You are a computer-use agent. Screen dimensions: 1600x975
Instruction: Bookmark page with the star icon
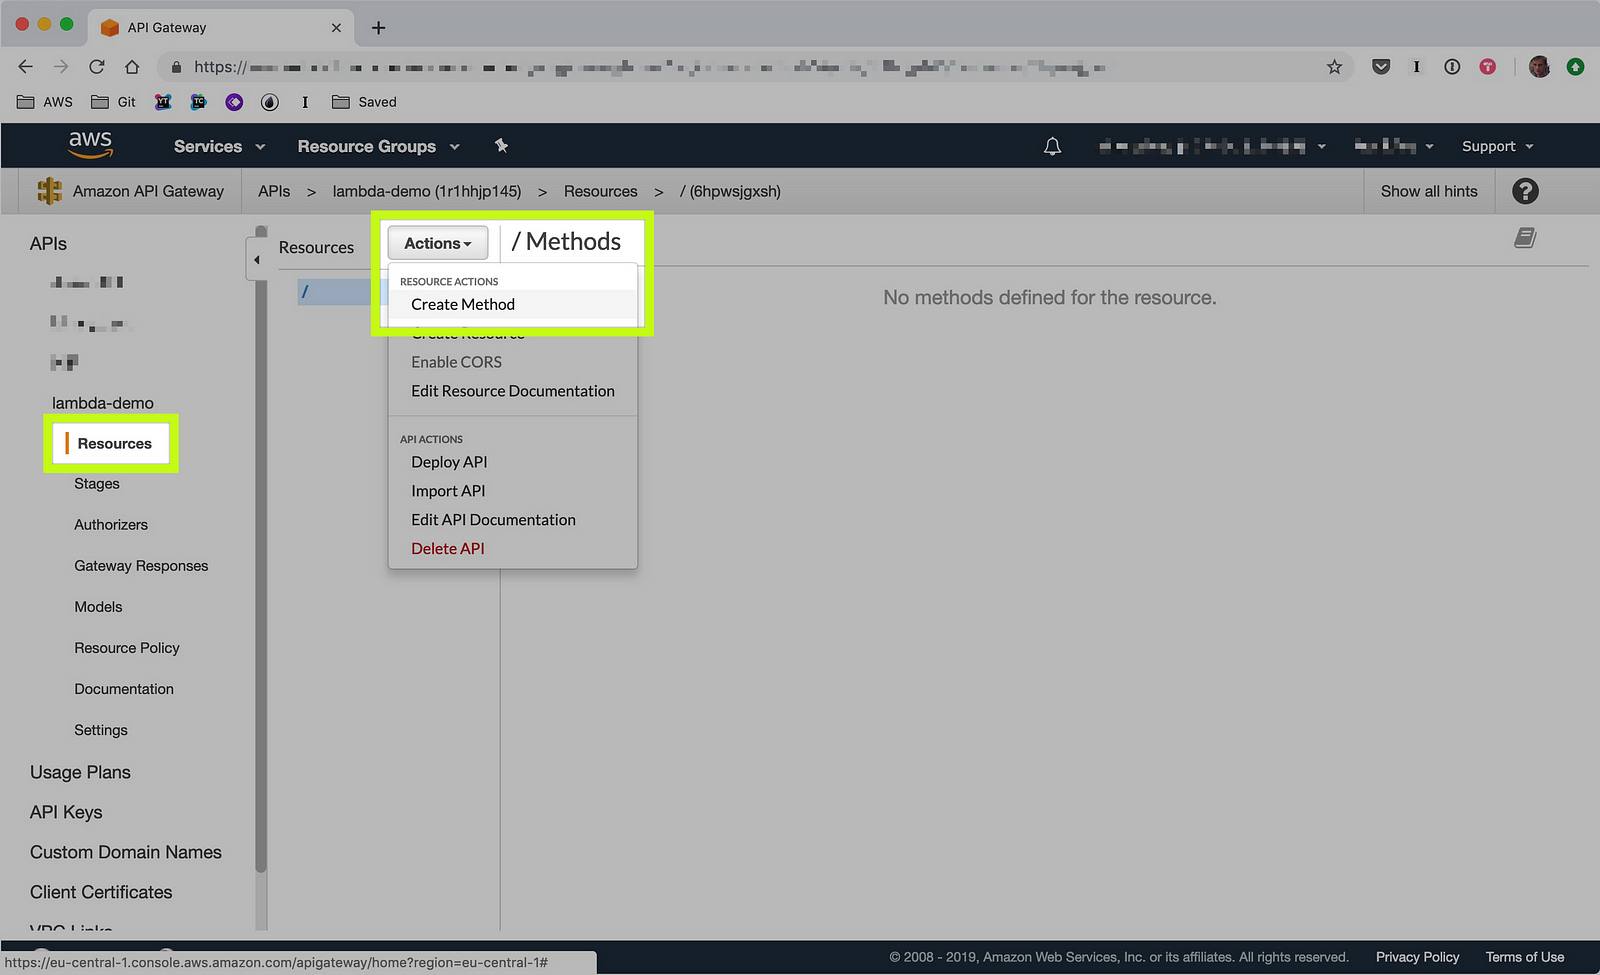coord(1334,67)
